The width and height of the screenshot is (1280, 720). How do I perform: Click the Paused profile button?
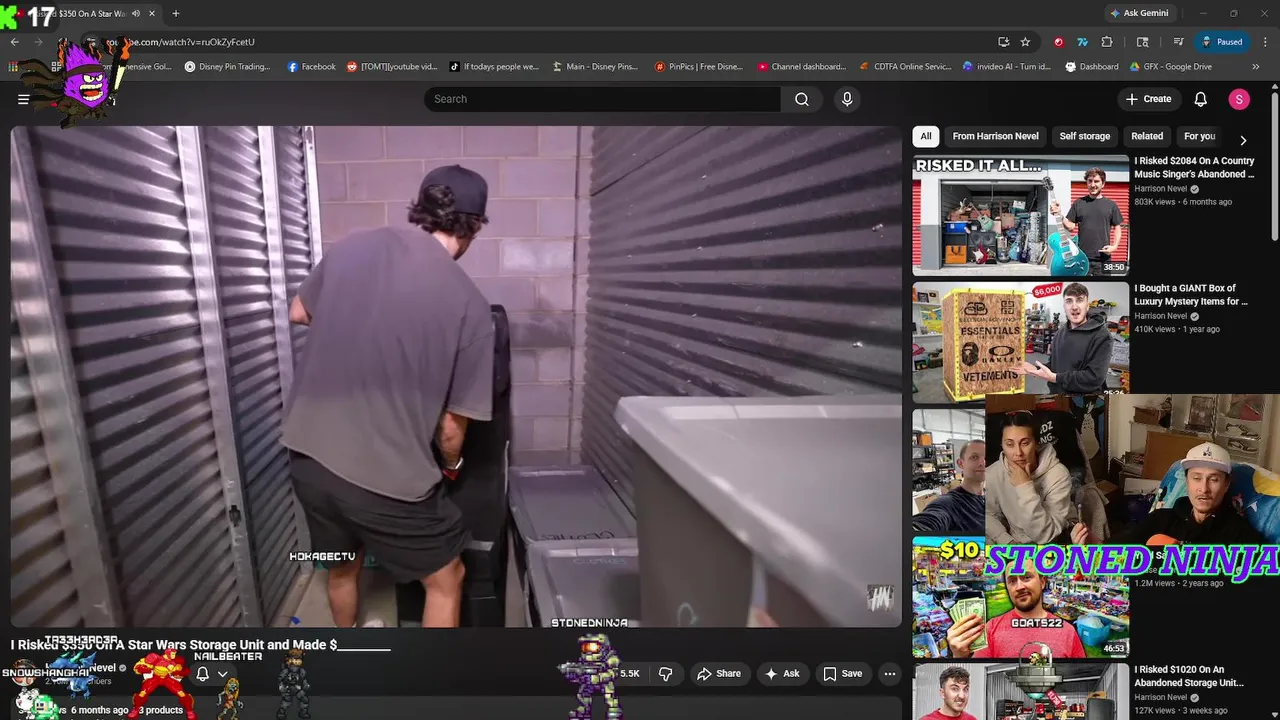click(1222, 42)
